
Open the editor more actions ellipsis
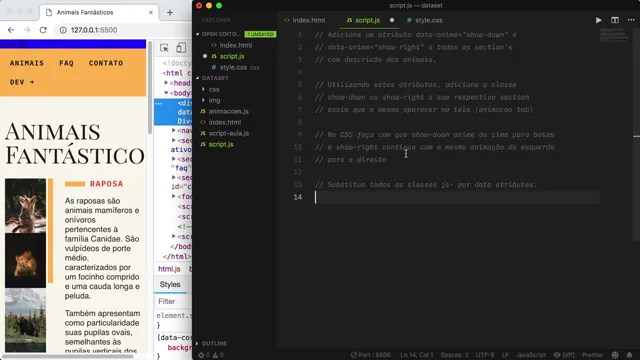click(x=631, y=20)
